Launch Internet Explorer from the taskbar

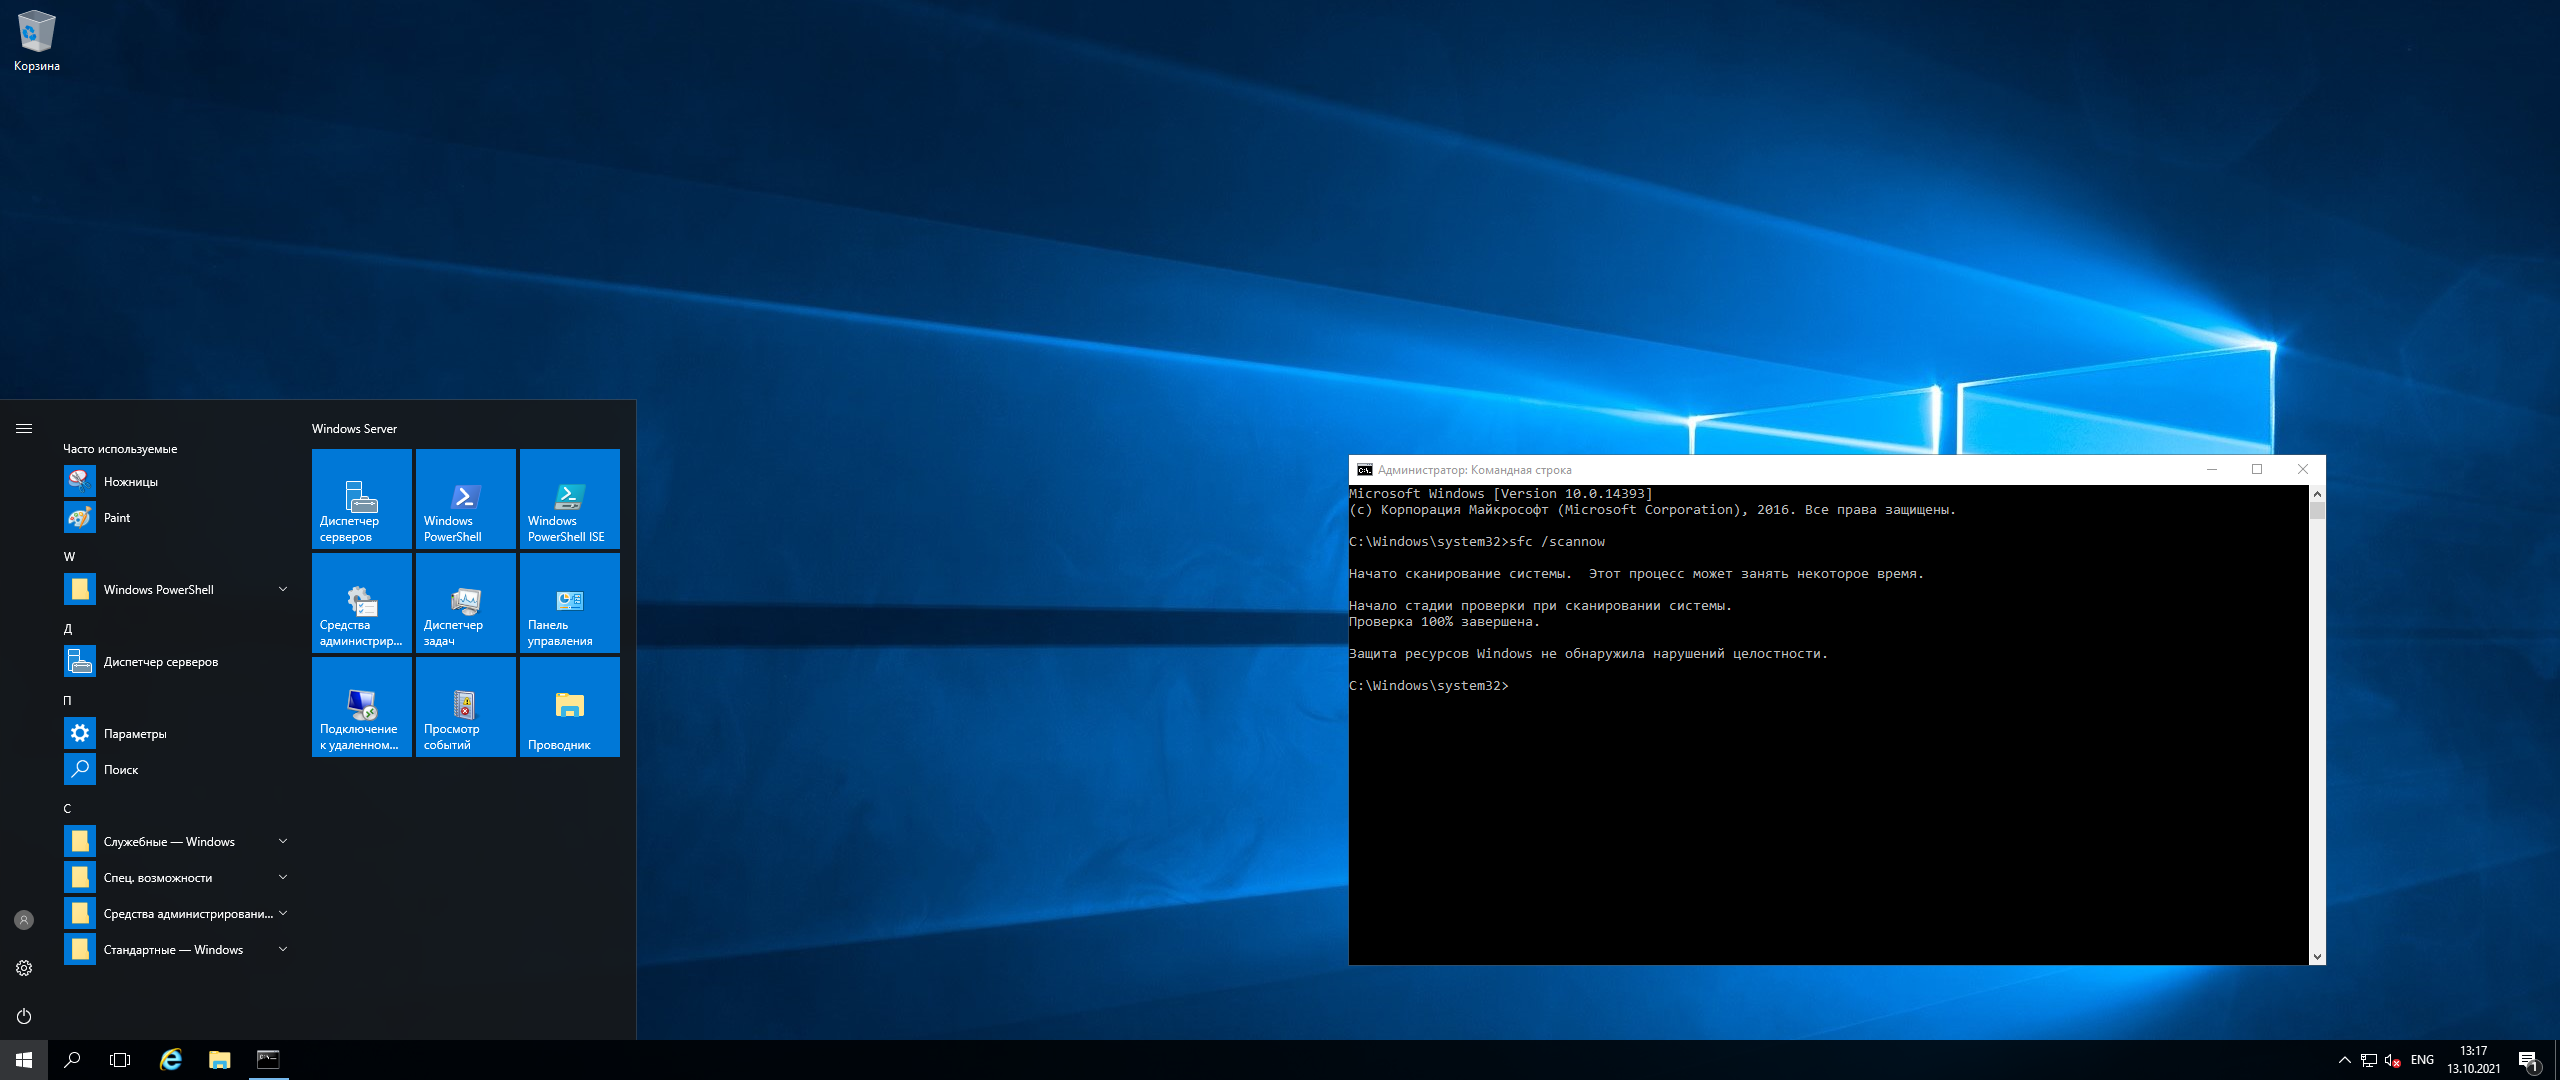[172, 1060]
